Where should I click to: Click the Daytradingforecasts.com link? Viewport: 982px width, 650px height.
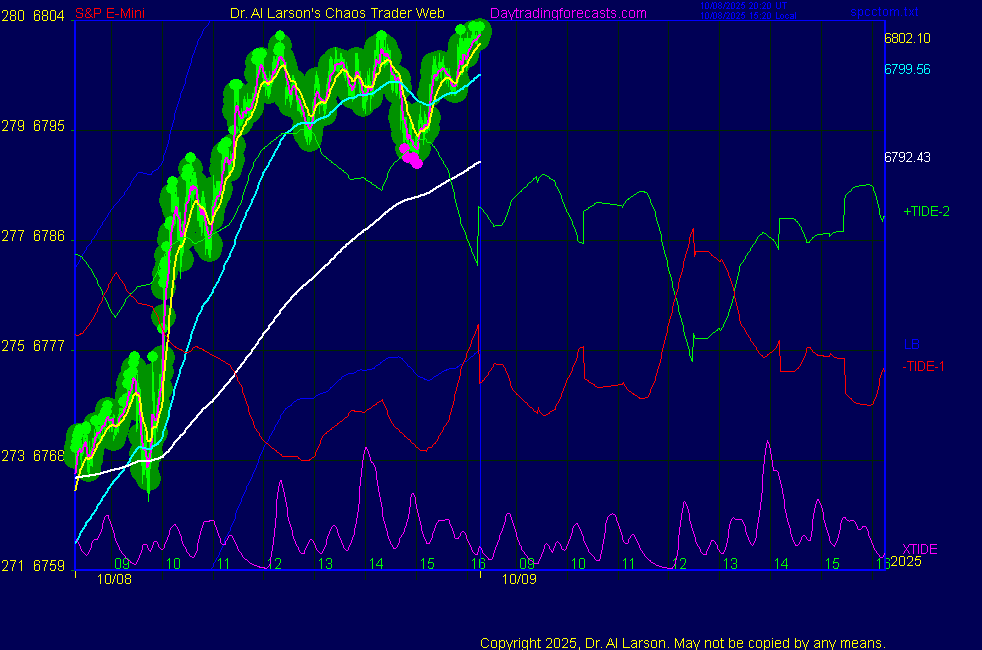click(x=567, y=13)
